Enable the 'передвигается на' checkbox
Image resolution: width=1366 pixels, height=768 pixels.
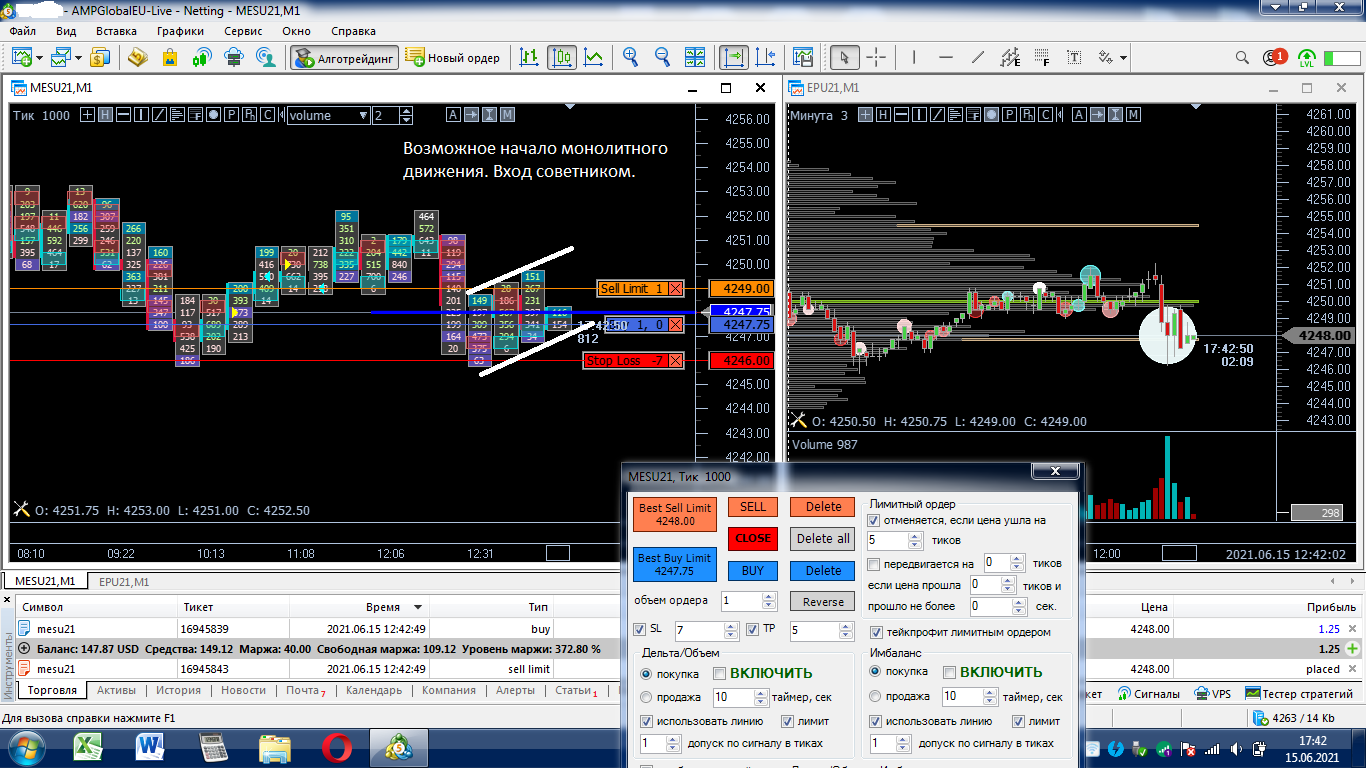pos(874,563)
